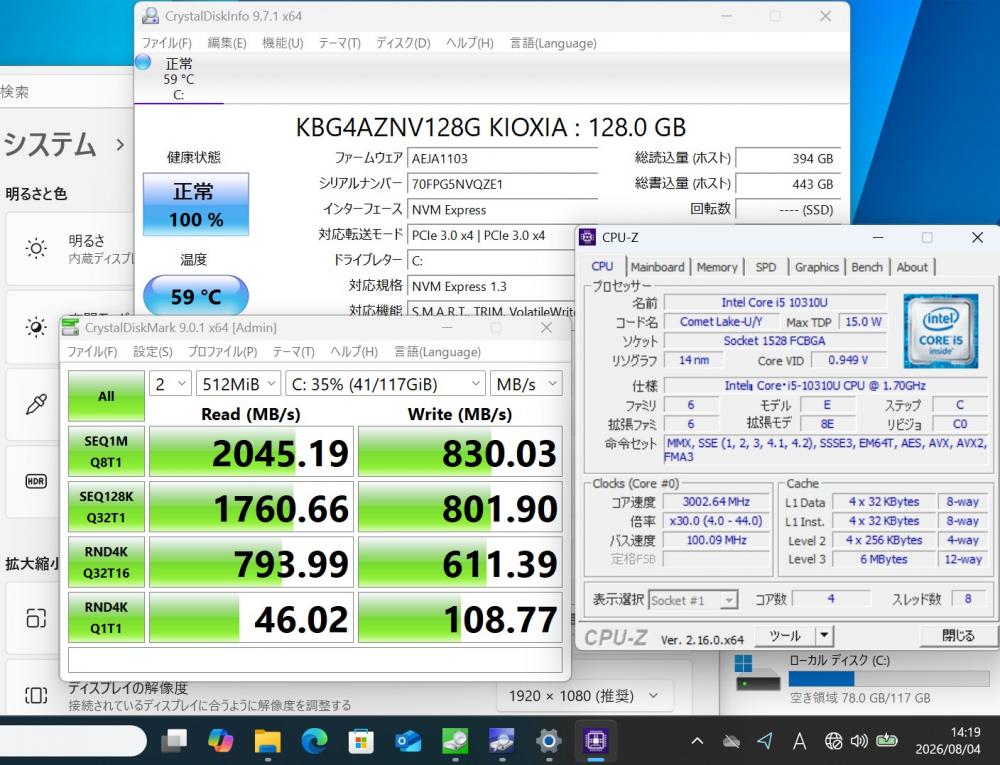Select the drive C: tab in CrystalDiskInfo
This screenshot has height=765, width=1000.
pos(179,79)
